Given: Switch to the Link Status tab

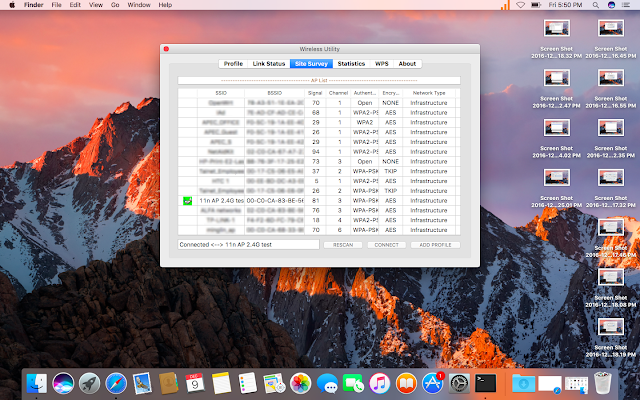Looking at the screenshot, I should (x=269, y=63).
